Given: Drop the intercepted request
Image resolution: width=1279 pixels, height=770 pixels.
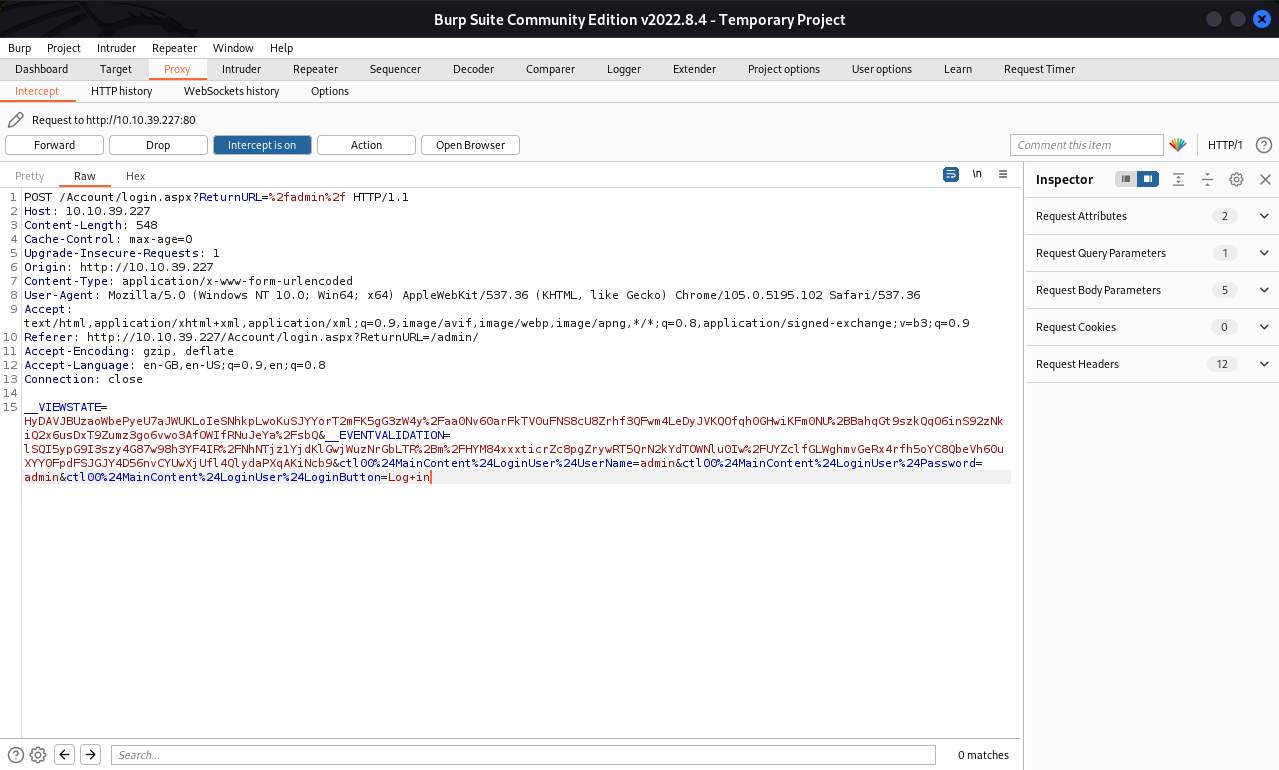Looking at the screenshot, I should 158,145.
